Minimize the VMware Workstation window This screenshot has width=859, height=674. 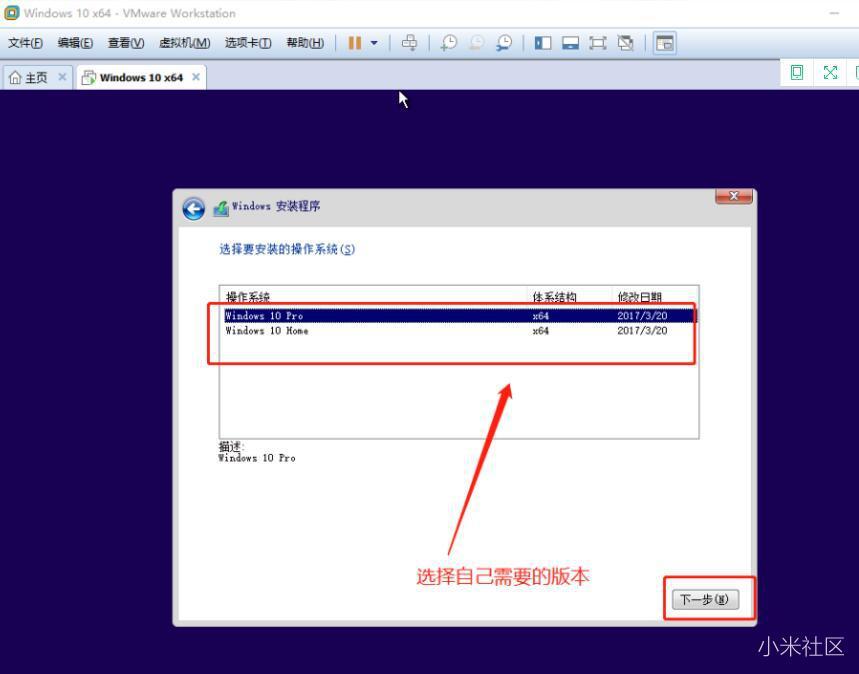pyautogui.click(x=834, y=13)
